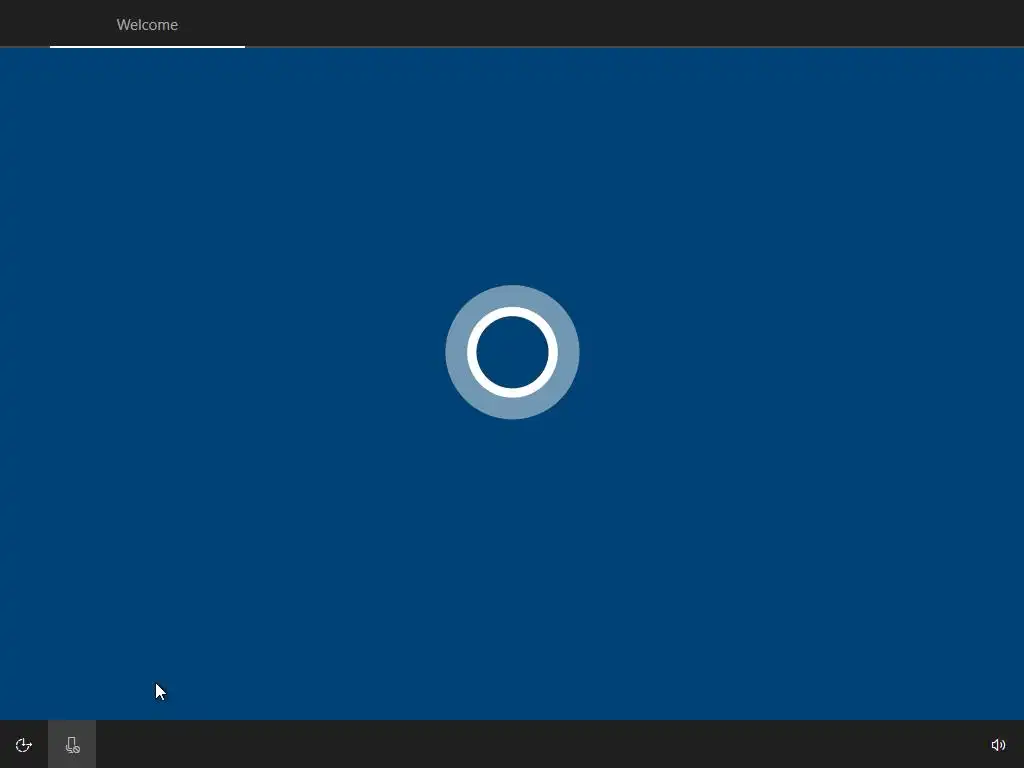Adjust volume via the speaker icon

pos(998,745)
